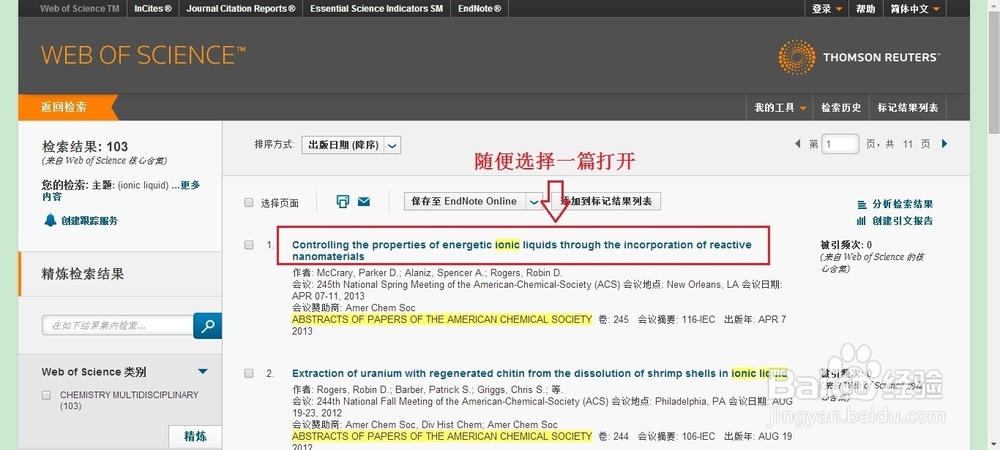Click the page number input box
1000x450 pixels.
click(840, 144)
